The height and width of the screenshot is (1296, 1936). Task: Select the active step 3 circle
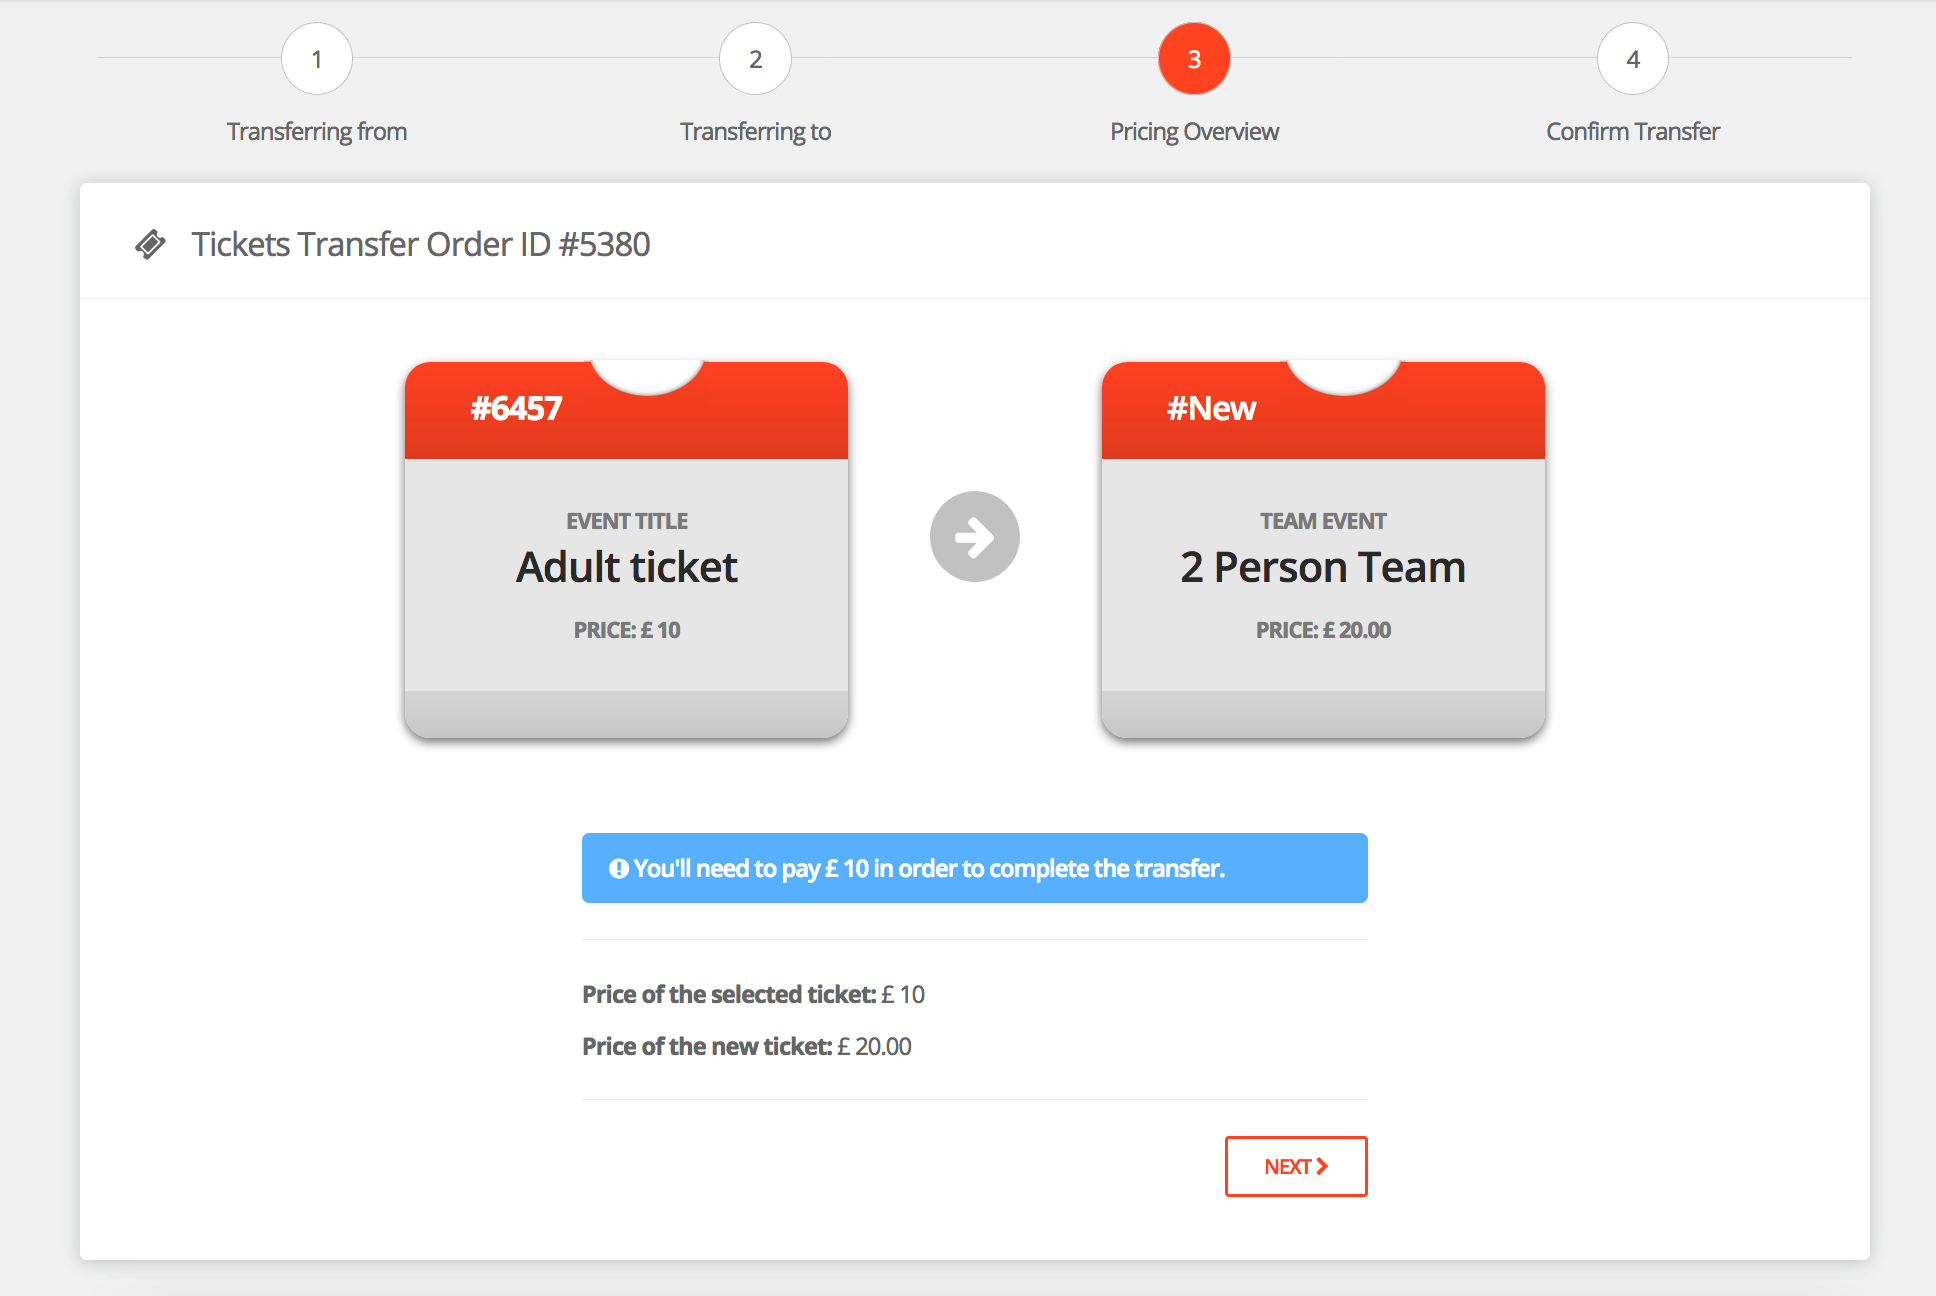[x=1194, y=59]
